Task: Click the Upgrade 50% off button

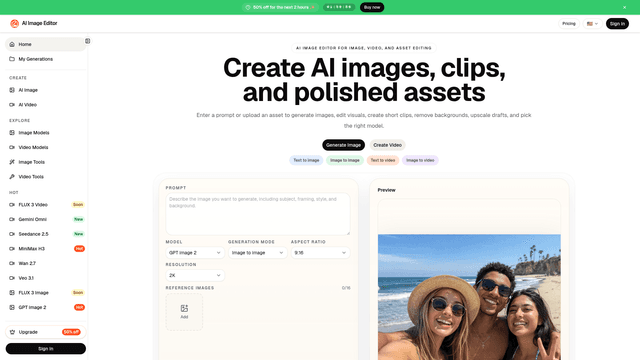Action: click(46, 332)
